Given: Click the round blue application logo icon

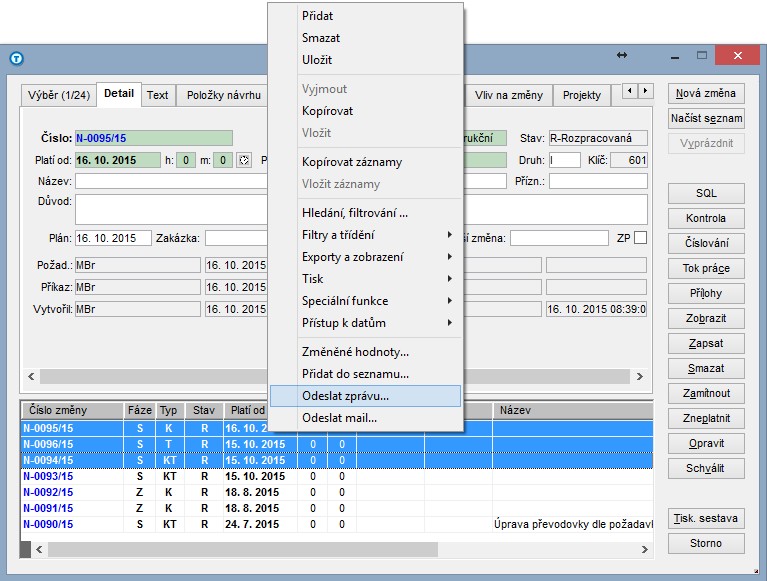Looking at the screenshot, I should coord(16,59).
